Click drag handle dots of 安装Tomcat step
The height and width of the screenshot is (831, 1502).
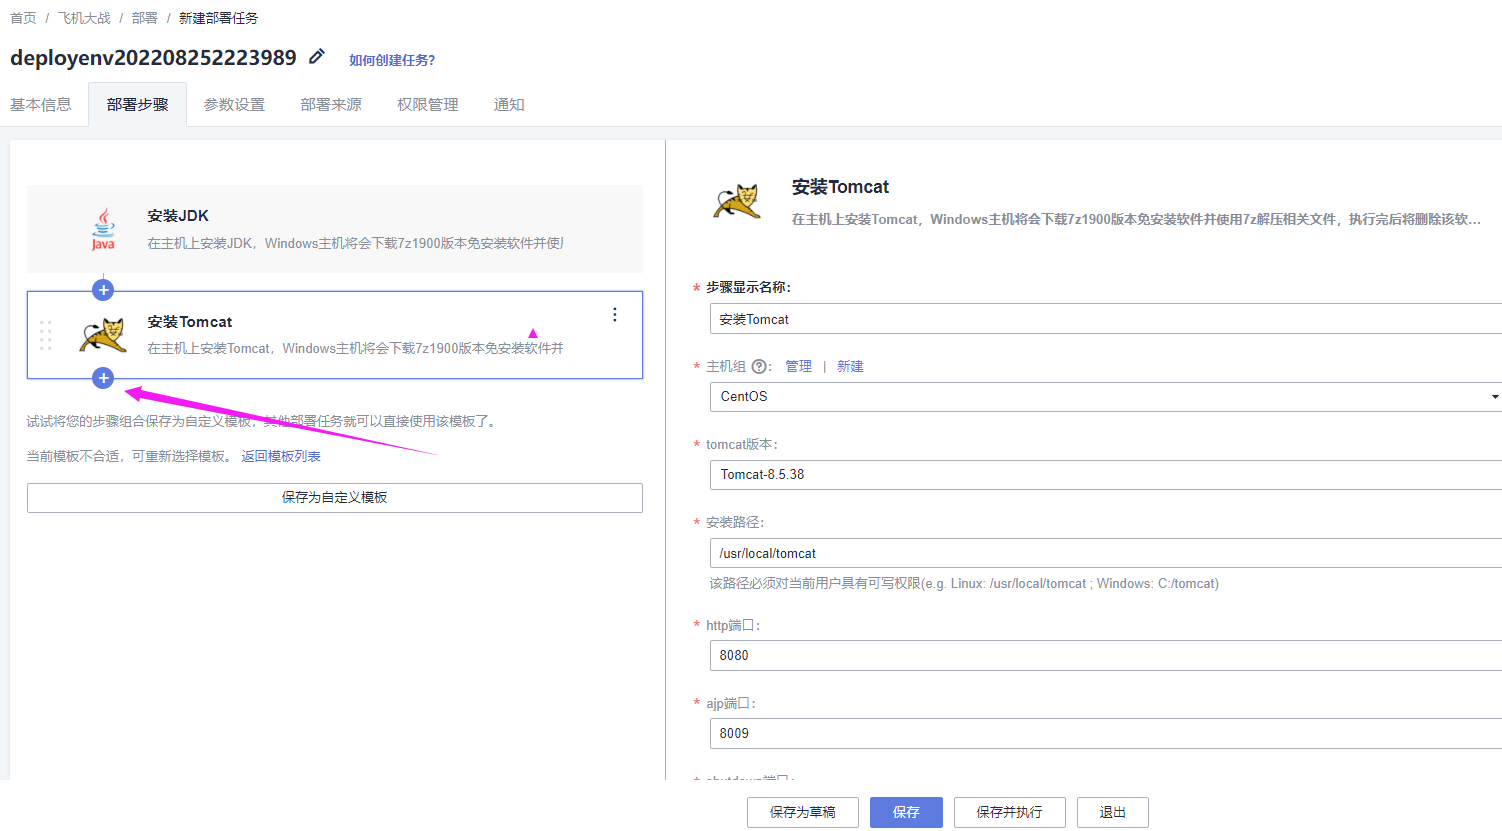[45, 335]
